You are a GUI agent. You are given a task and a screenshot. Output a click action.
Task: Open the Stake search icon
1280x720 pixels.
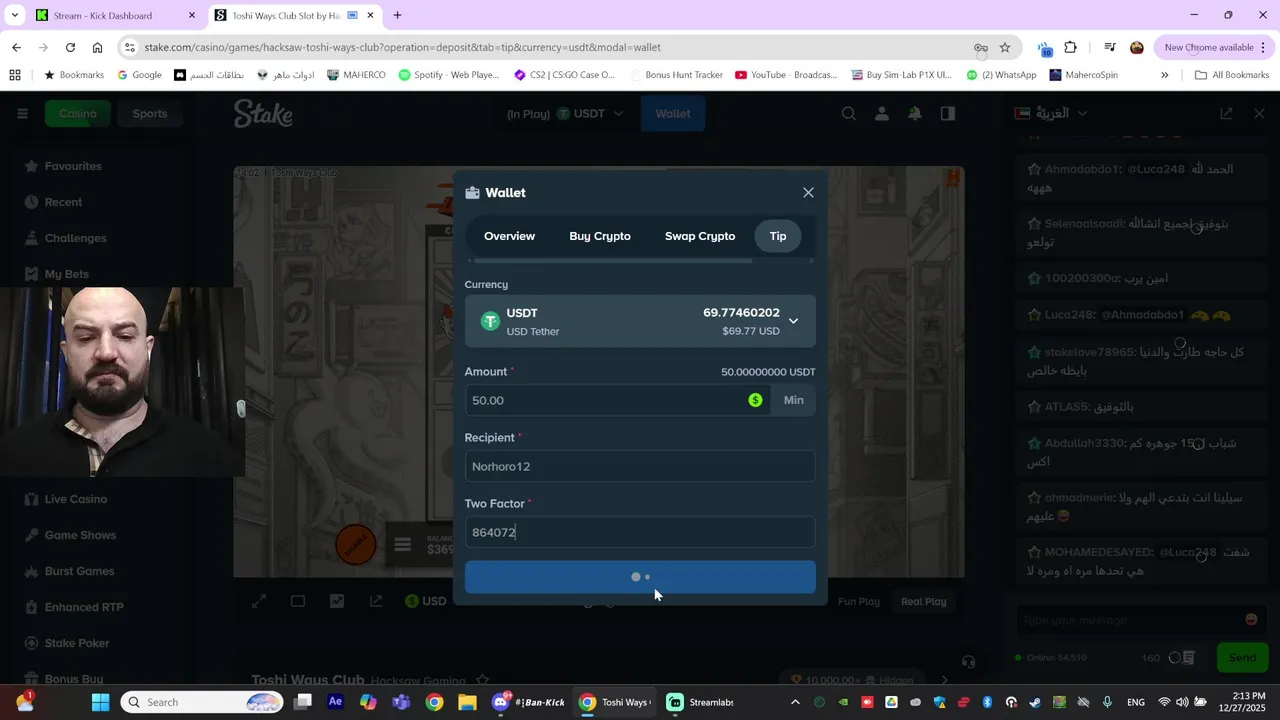coord(849,114)
